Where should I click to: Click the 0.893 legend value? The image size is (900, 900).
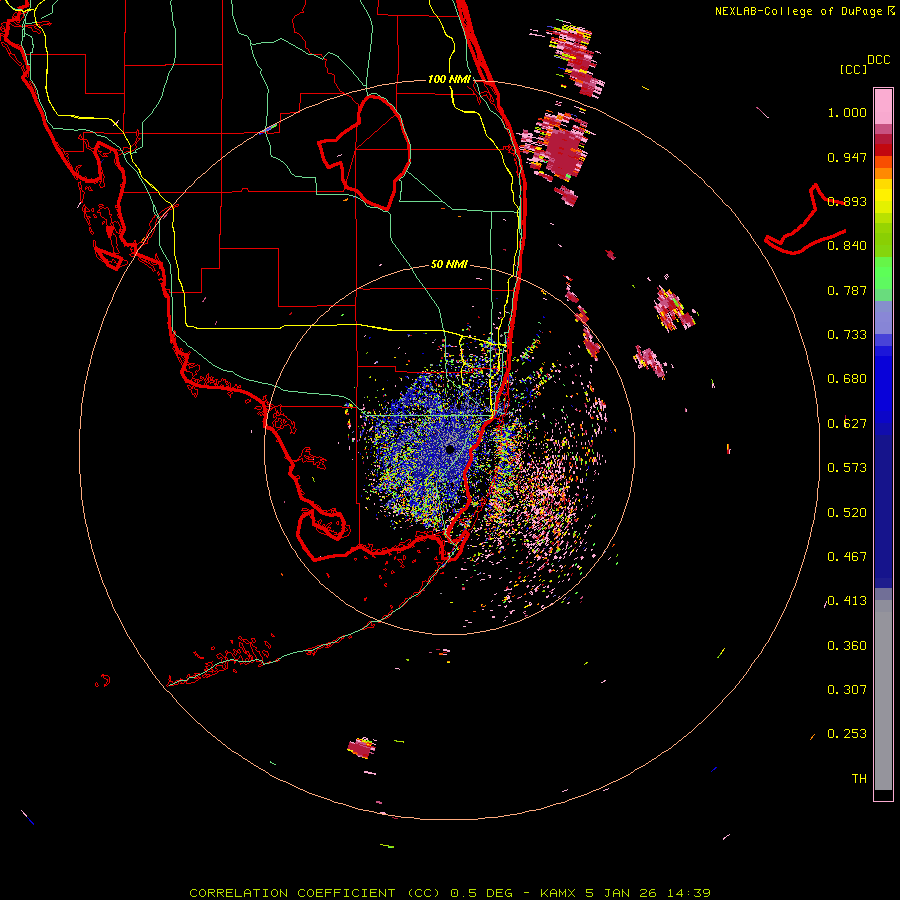pyautogui.click(x=847, y=201)
